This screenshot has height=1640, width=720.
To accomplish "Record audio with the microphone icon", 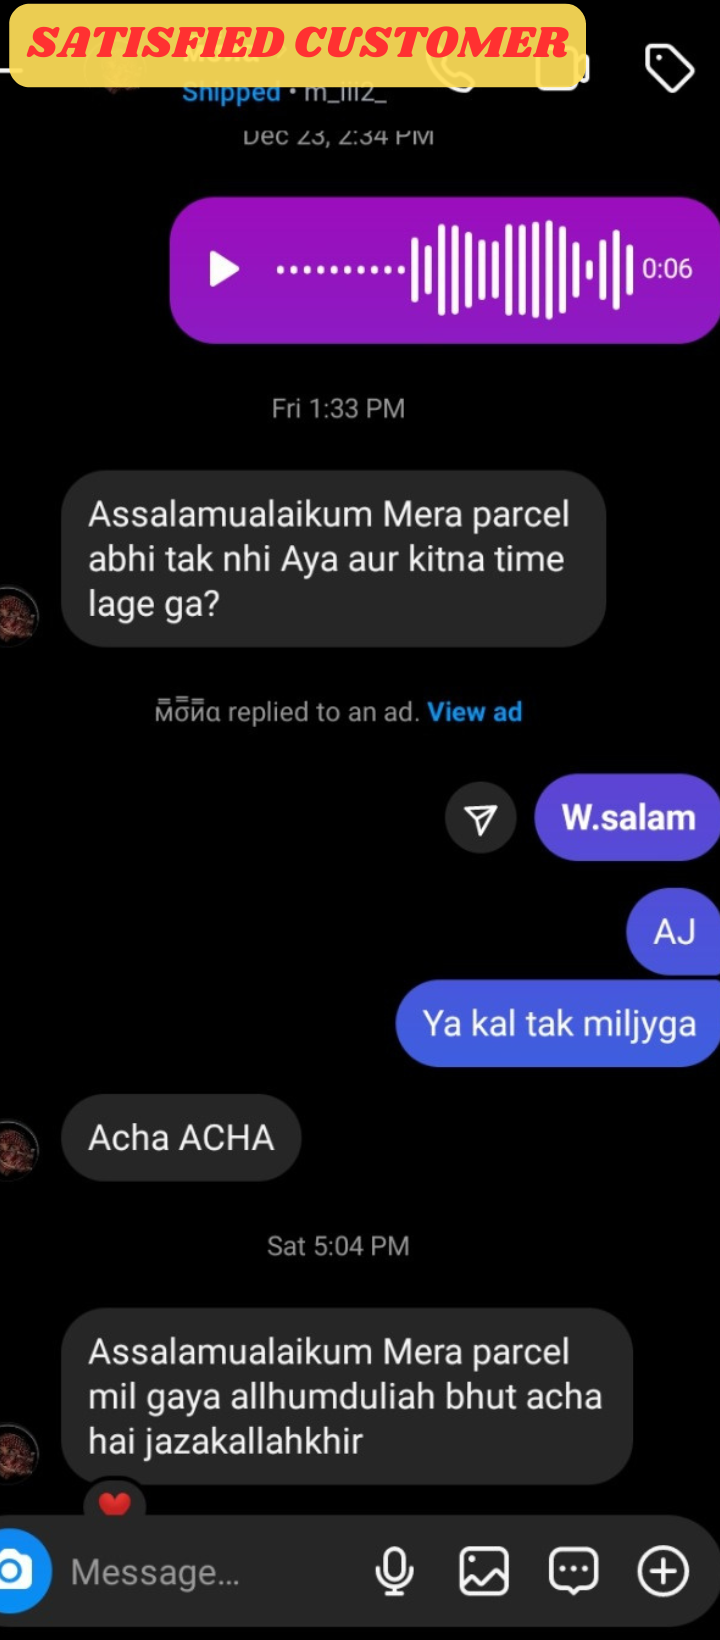I will pos(394,1571).
